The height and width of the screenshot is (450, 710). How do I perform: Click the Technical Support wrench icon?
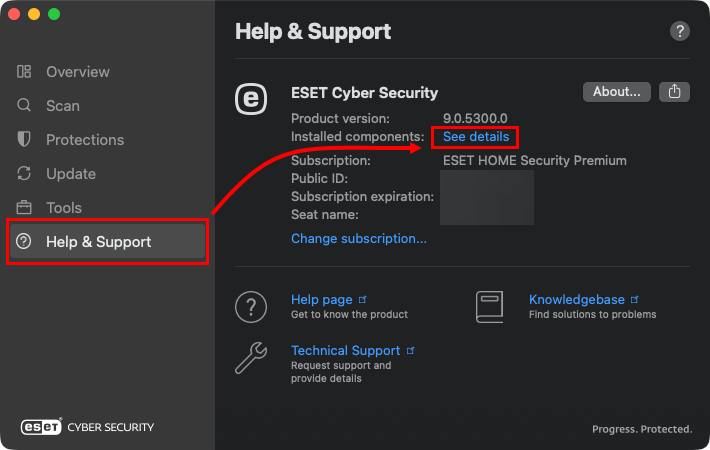pyautogui.click(x=250, y=357)
